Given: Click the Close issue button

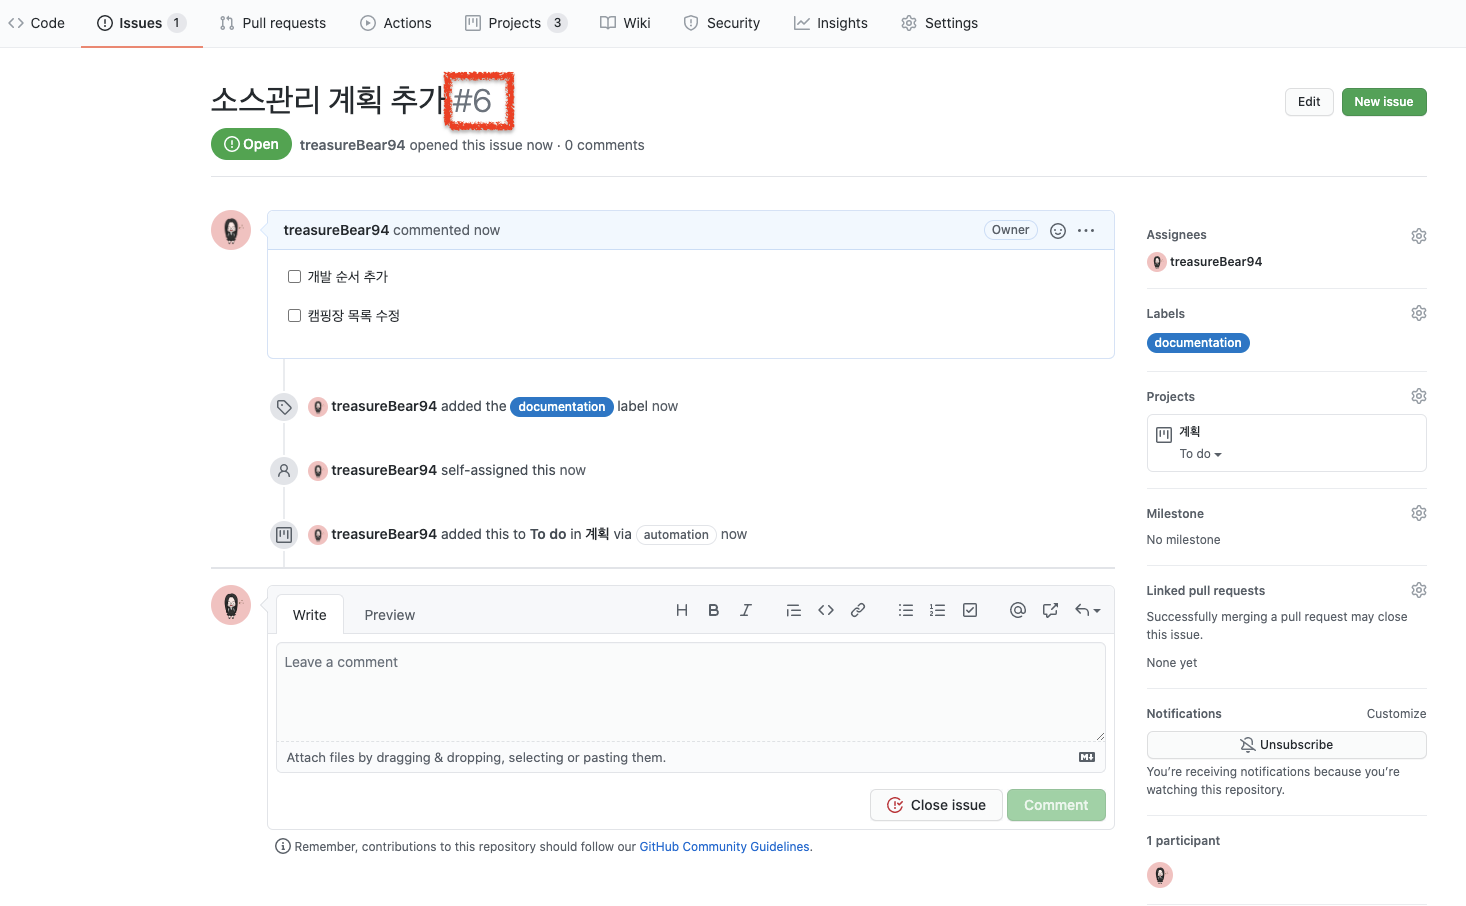Looking at the screenshot, I should pos(936,805).
